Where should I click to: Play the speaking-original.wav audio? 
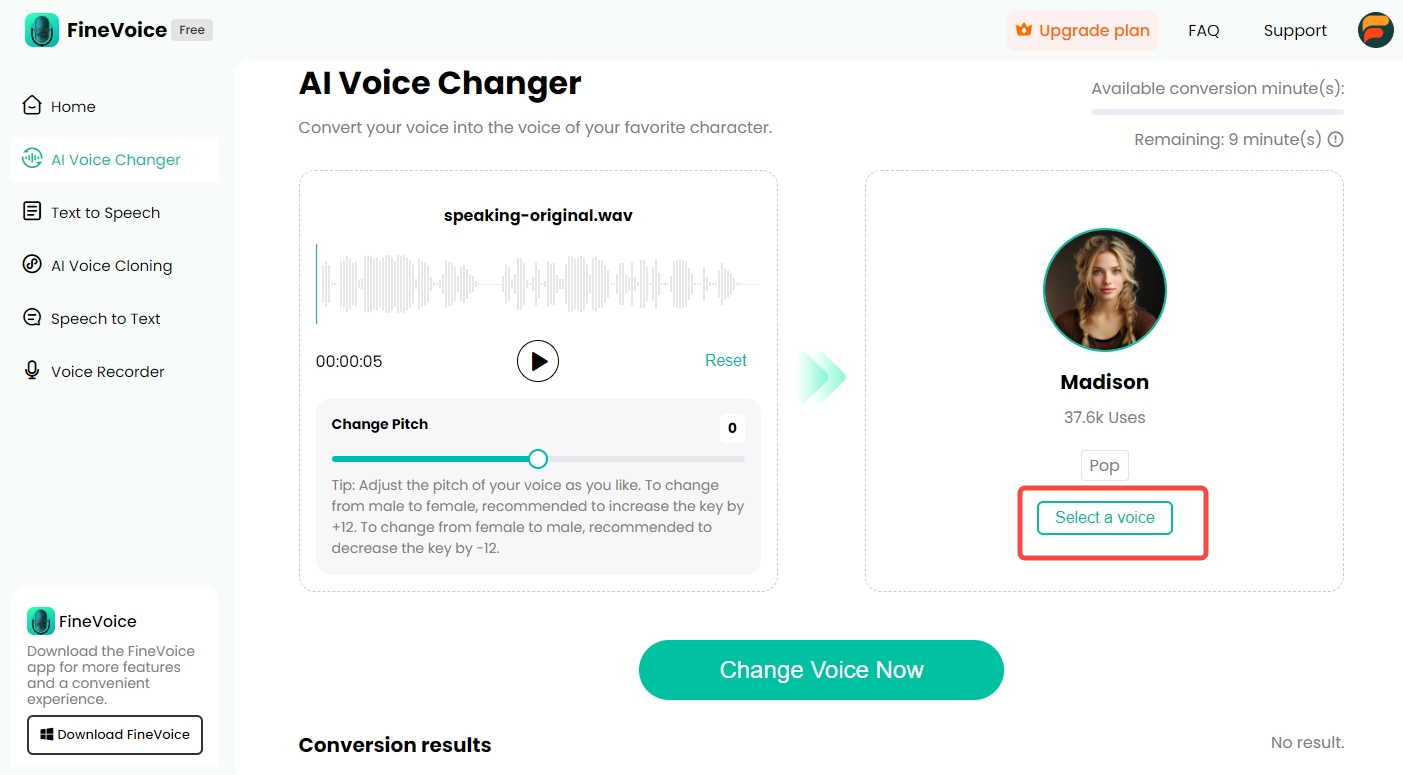pyautogui.click(x=538, y=361)
